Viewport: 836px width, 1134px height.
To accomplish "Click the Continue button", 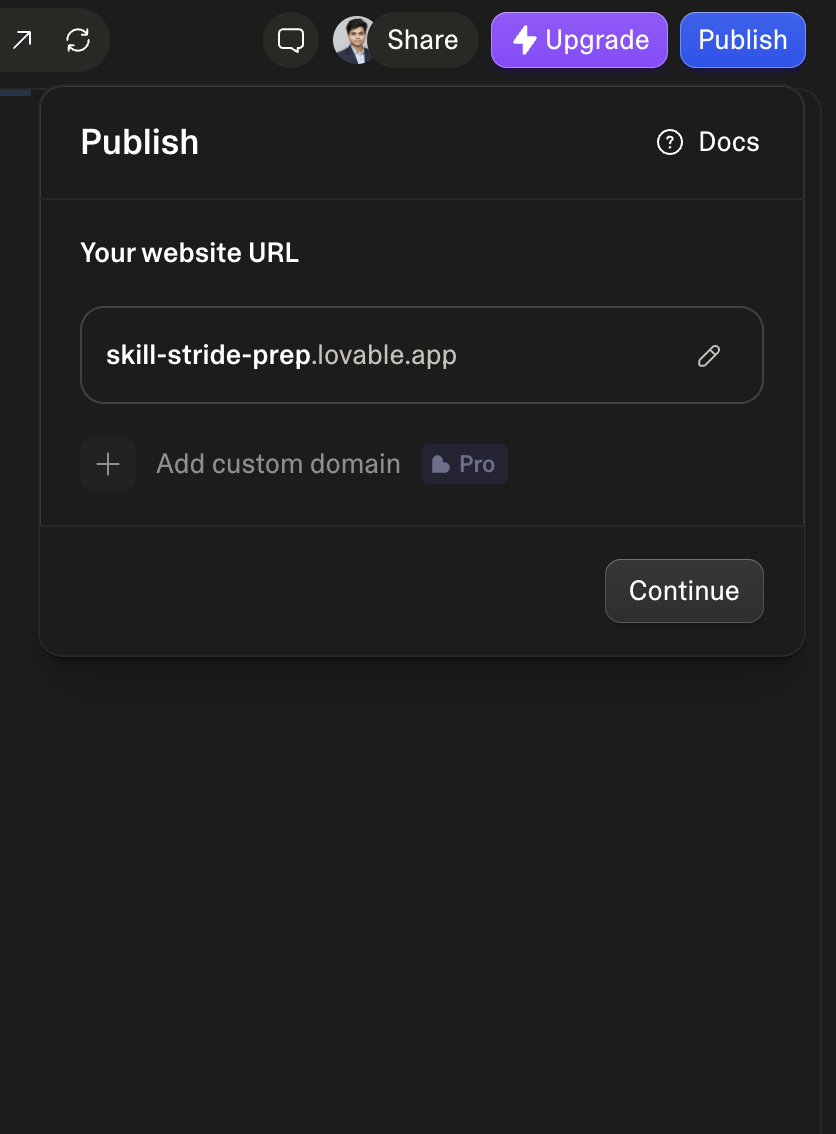I will [684, 591].
